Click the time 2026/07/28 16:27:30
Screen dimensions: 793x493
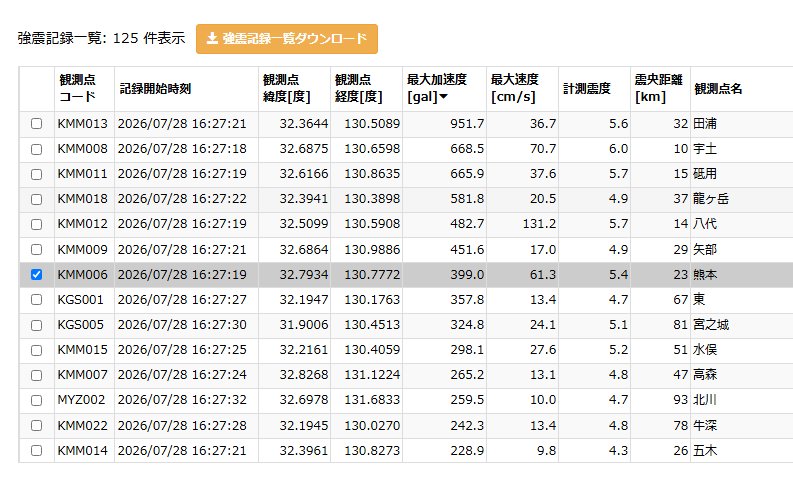click(182, 325)
